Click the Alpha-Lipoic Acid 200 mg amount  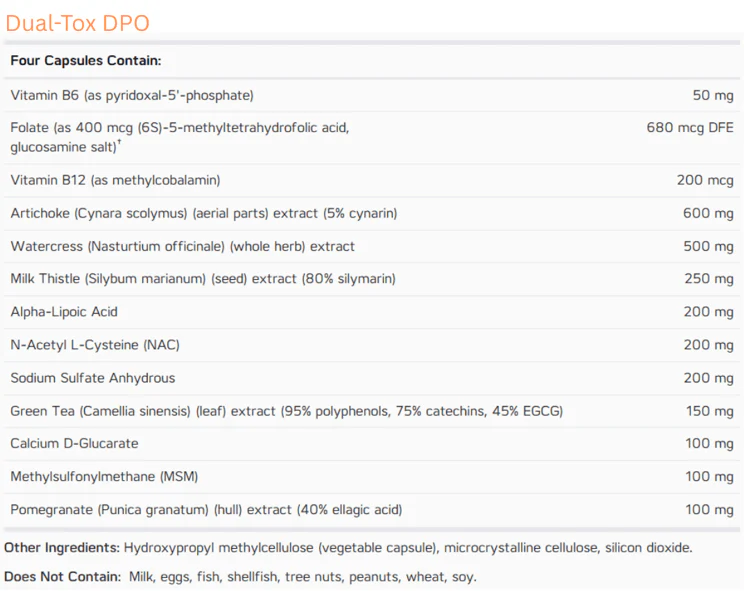(708, 312)
